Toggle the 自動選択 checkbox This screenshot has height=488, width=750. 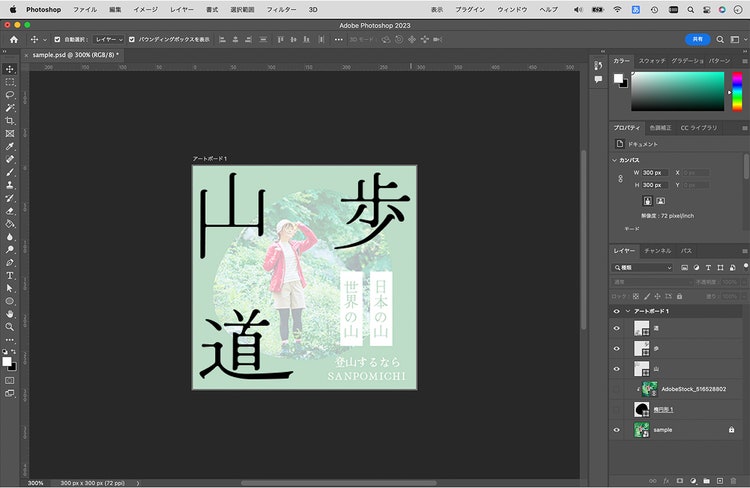click(x=57, y=40)
